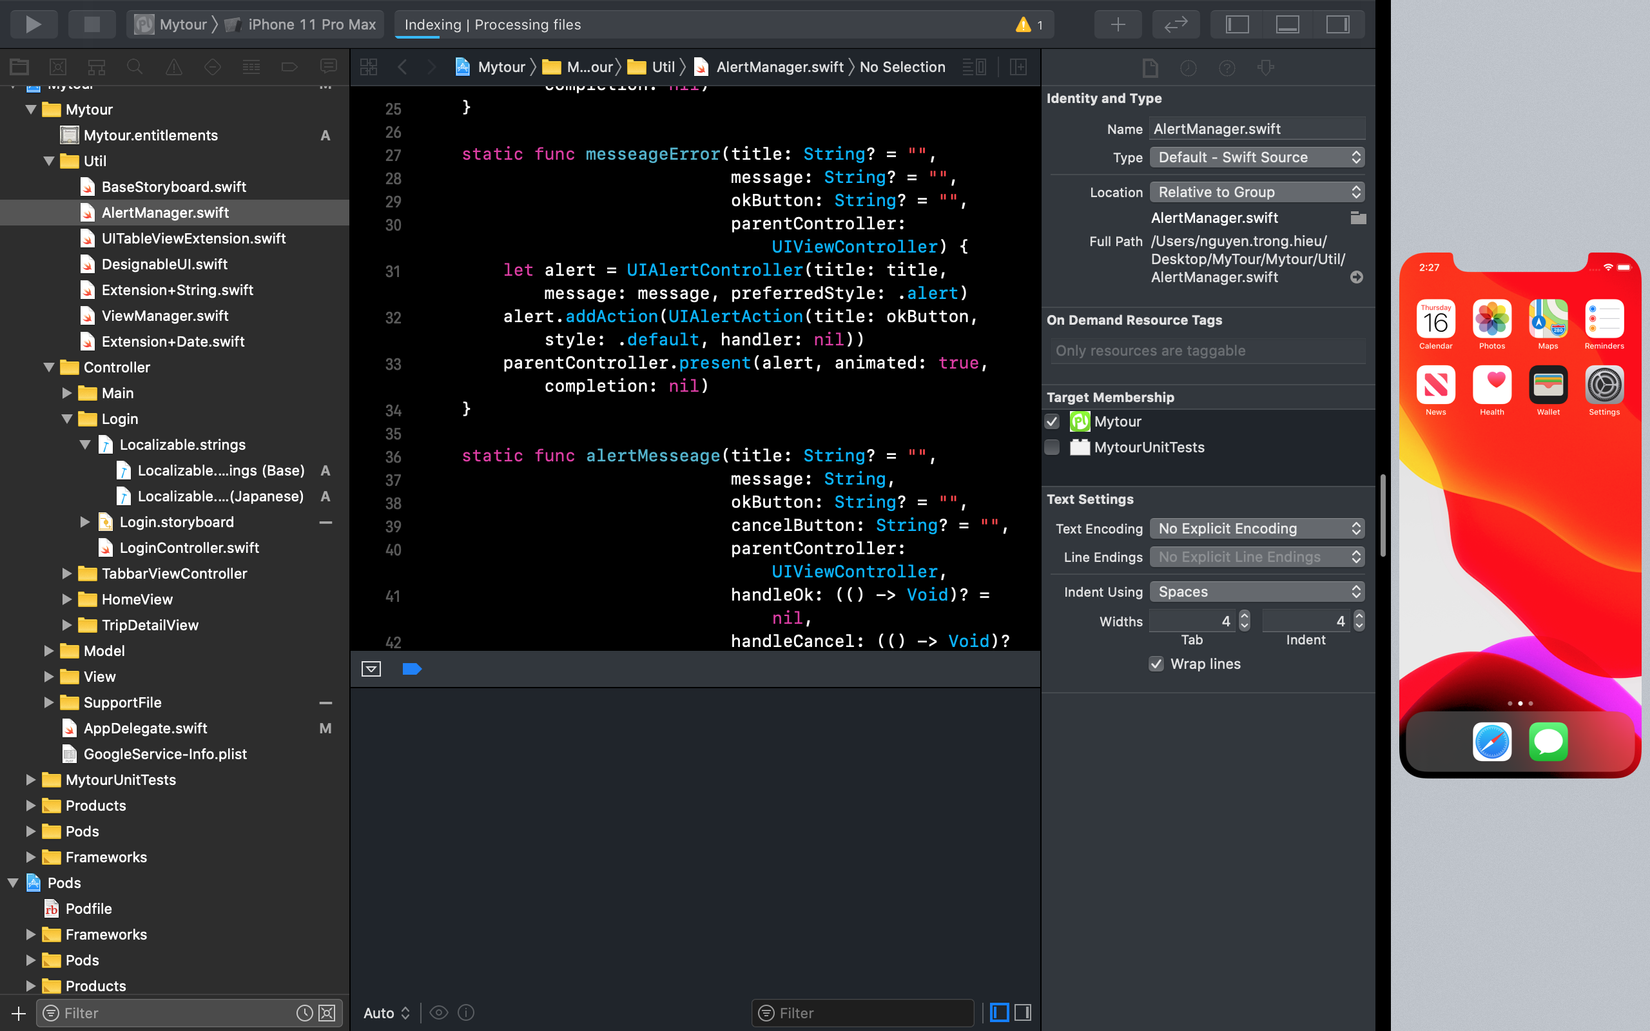
Task: Open the Type Default - Swift Source dropdown
Action: 1257,157
